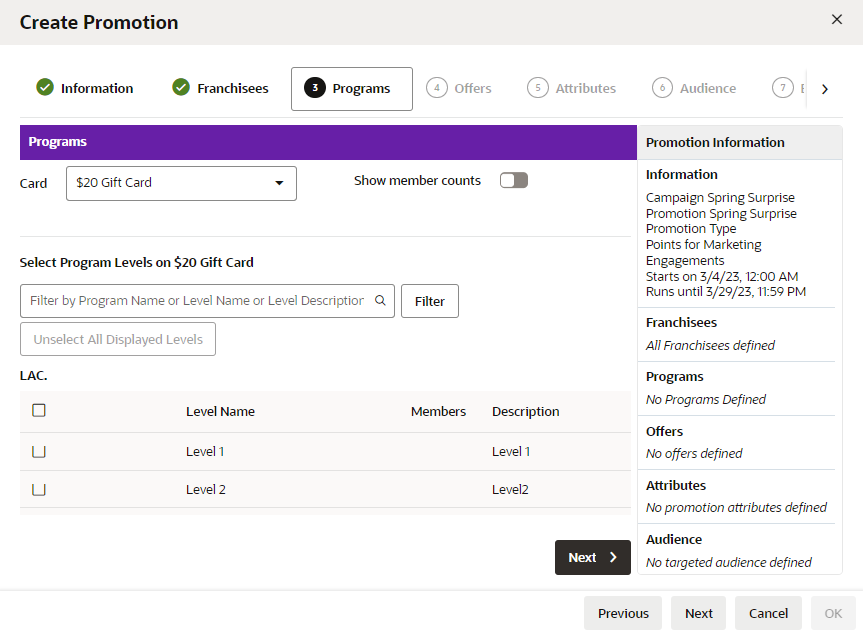
Task: Tick the select-all checkbox in table header
Action: (x=39, y=411)
